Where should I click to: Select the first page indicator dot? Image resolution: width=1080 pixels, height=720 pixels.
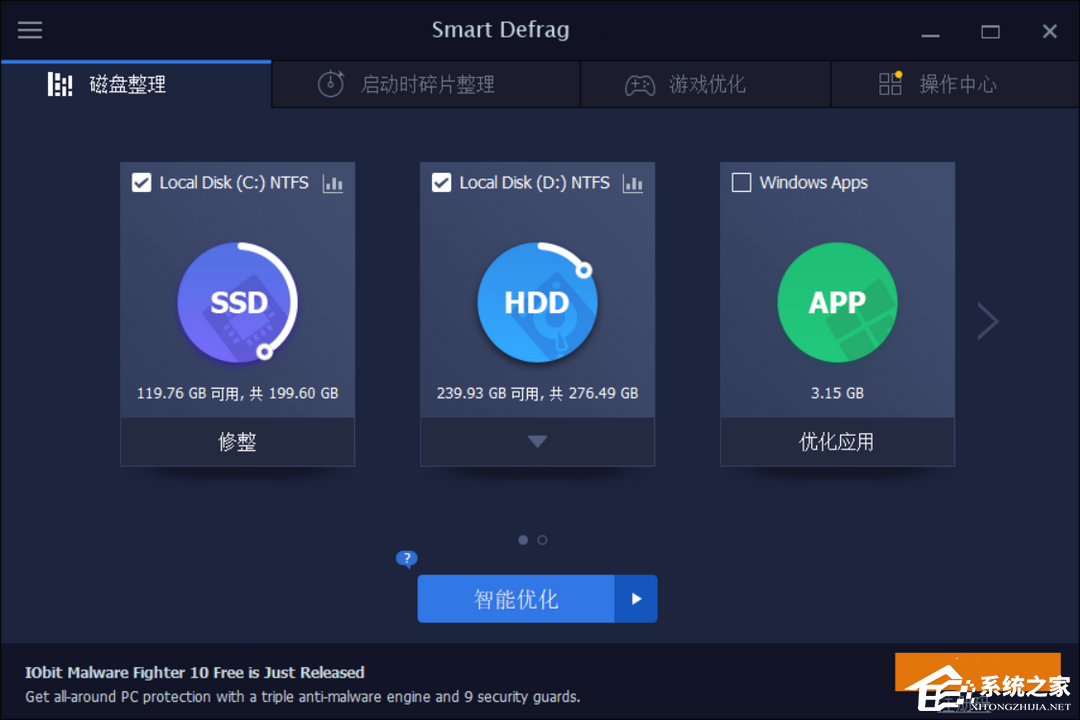pos(523,540)
